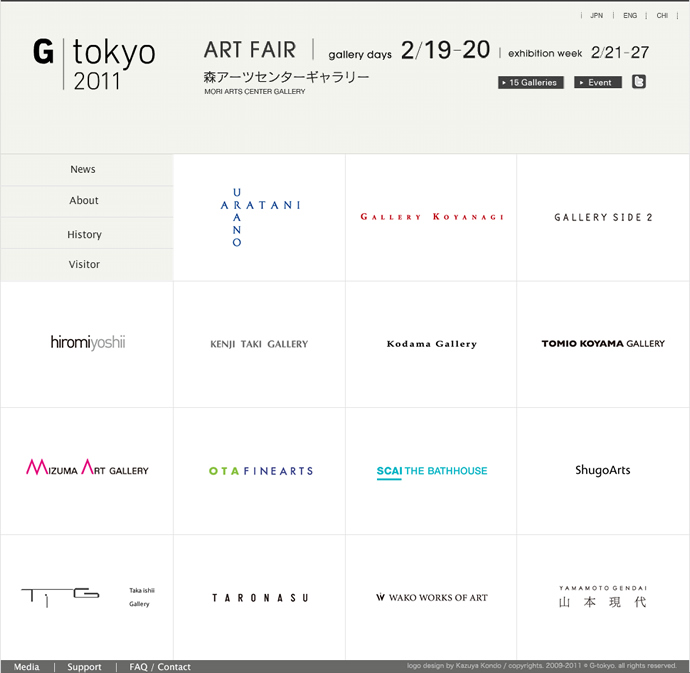Open the 15 Galleries button

pos(531,82)
